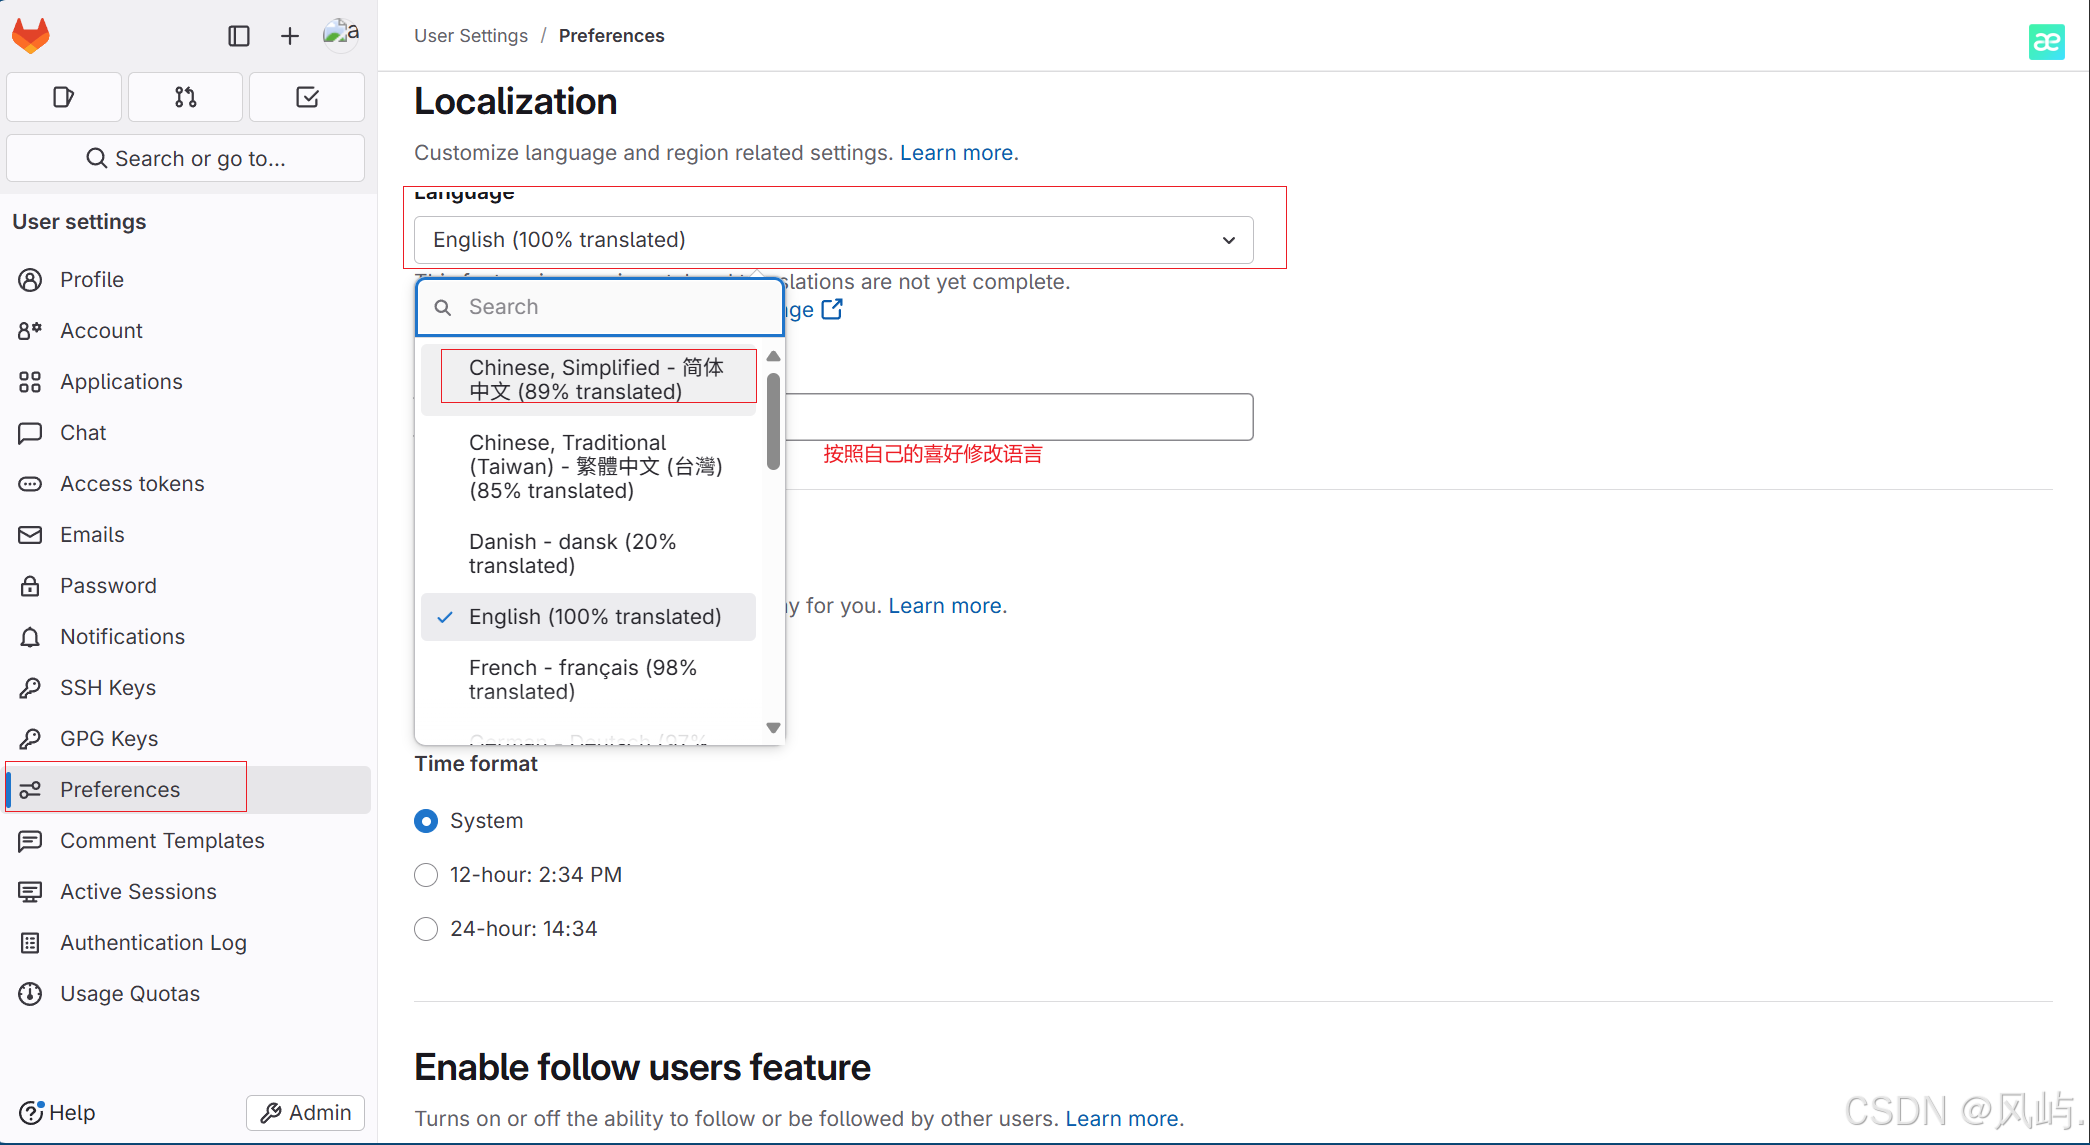2090x1145 pixels.
Task: Click the language list scrollbar down arrow
Action: coord(773,728)
